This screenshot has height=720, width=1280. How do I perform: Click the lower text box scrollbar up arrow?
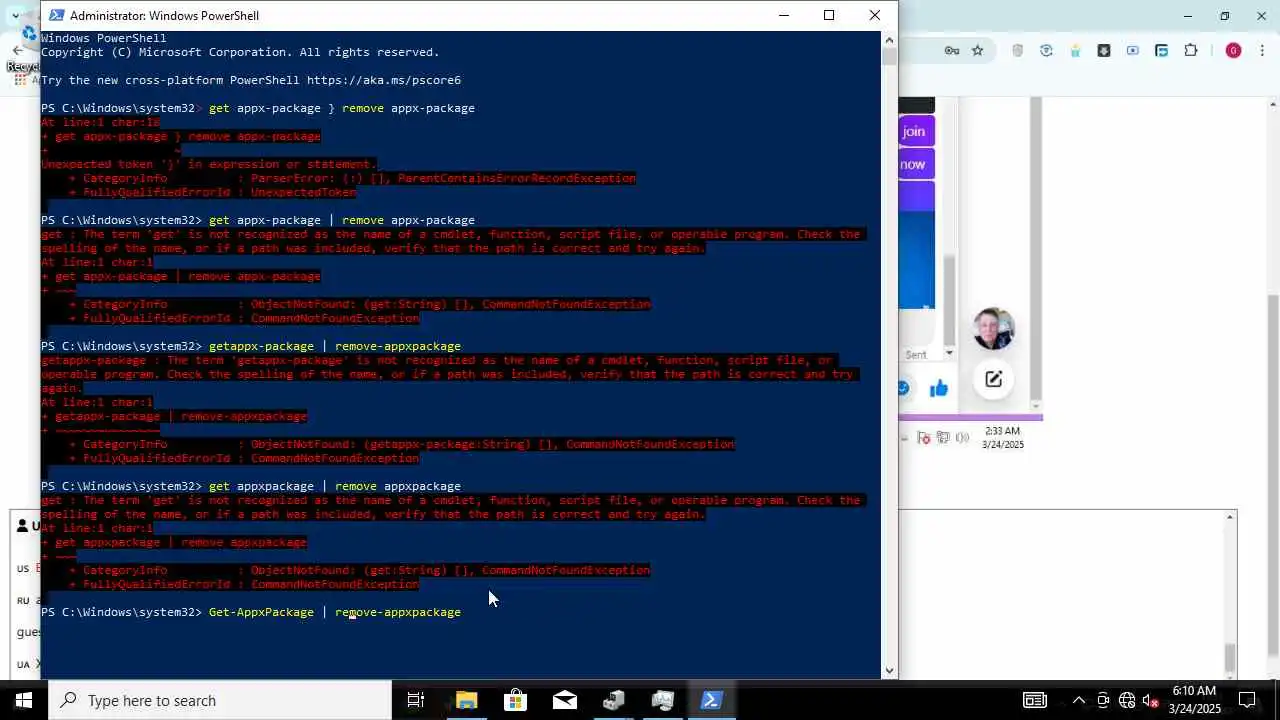tap(1230, 517)
